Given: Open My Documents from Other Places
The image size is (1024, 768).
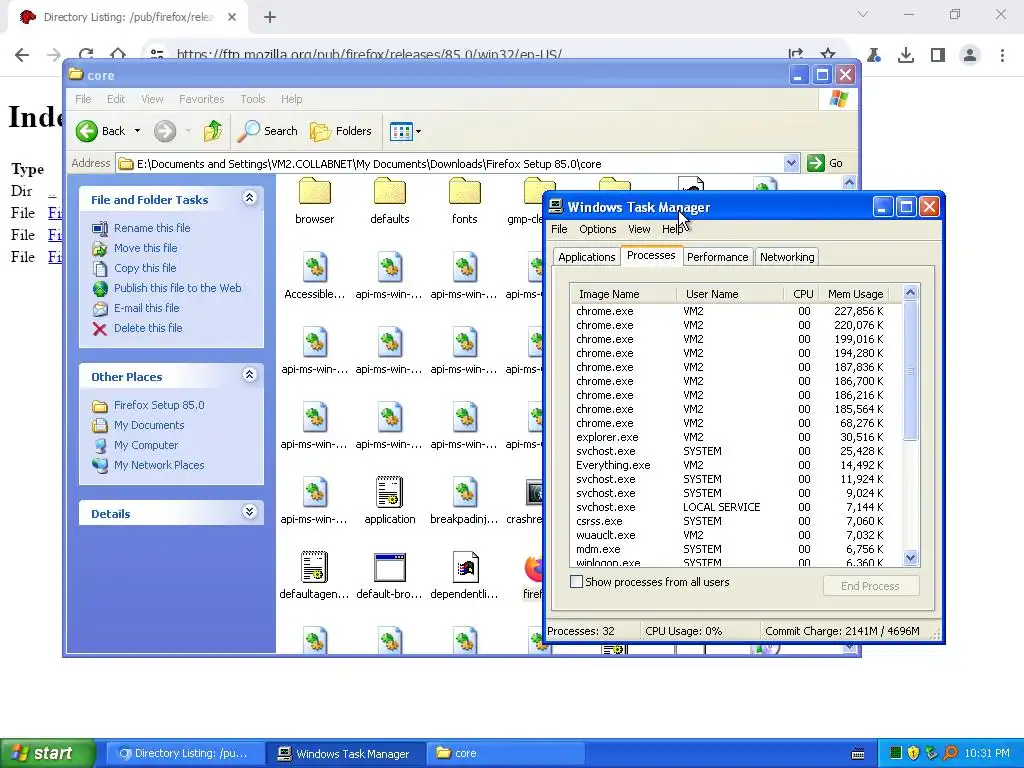Looking at the screenshot, I should (149, 425).
